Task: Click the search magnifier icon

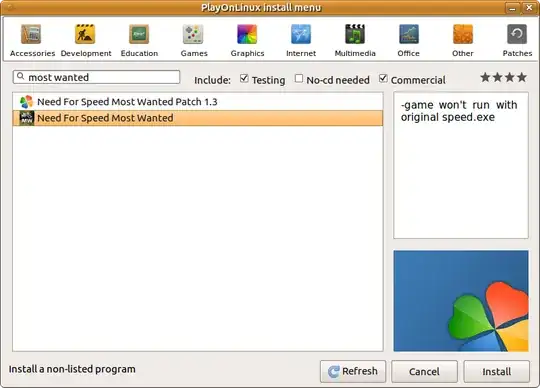Action: [x=21, y=76]
